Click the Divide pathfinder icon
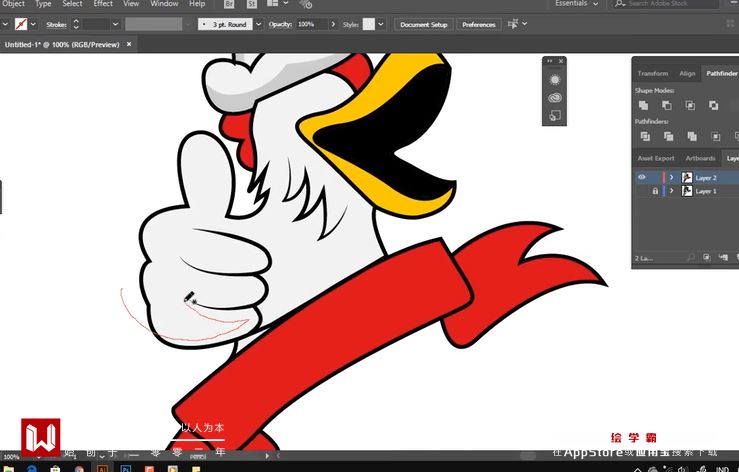 pyautogui.click(x=645, y=136)
